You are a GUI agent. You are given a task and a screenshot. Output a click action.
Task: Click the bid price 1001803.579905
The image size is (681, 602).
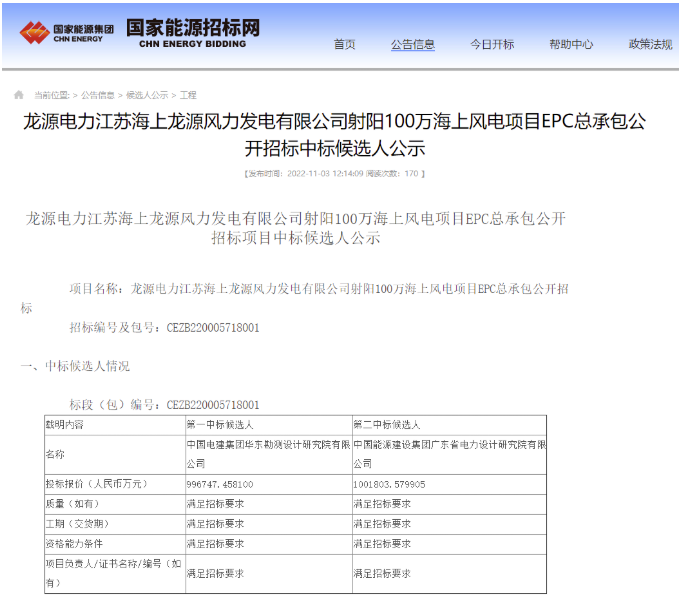coord(389,484)
